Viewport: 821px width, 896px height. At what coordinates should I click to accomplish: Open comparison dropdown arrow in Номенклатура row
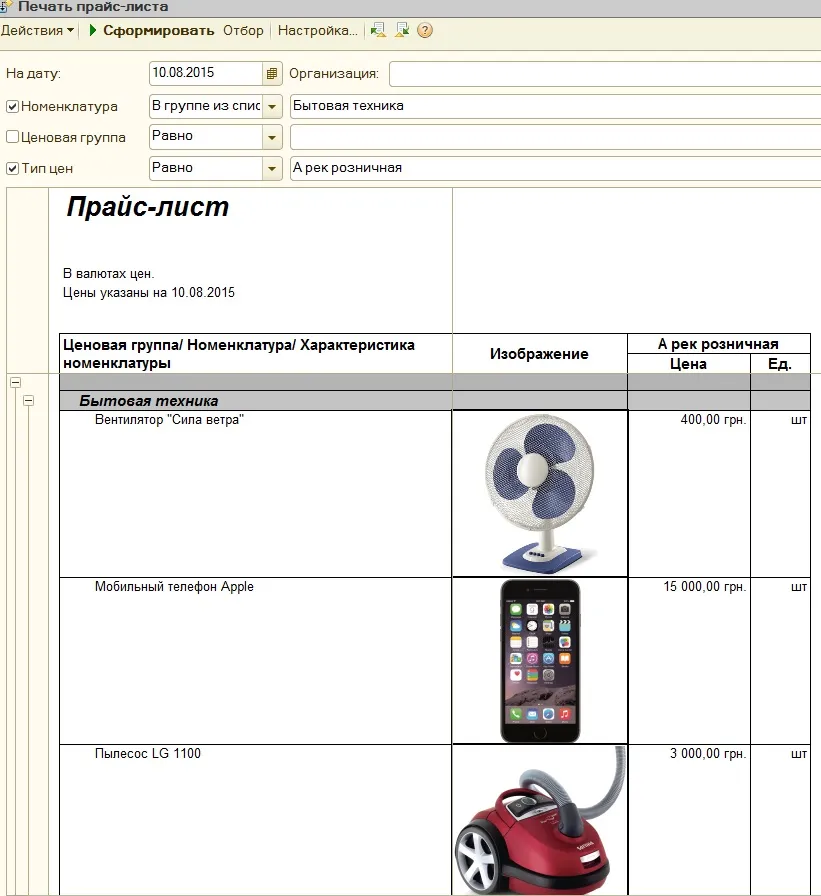click(x=273, y=106)
